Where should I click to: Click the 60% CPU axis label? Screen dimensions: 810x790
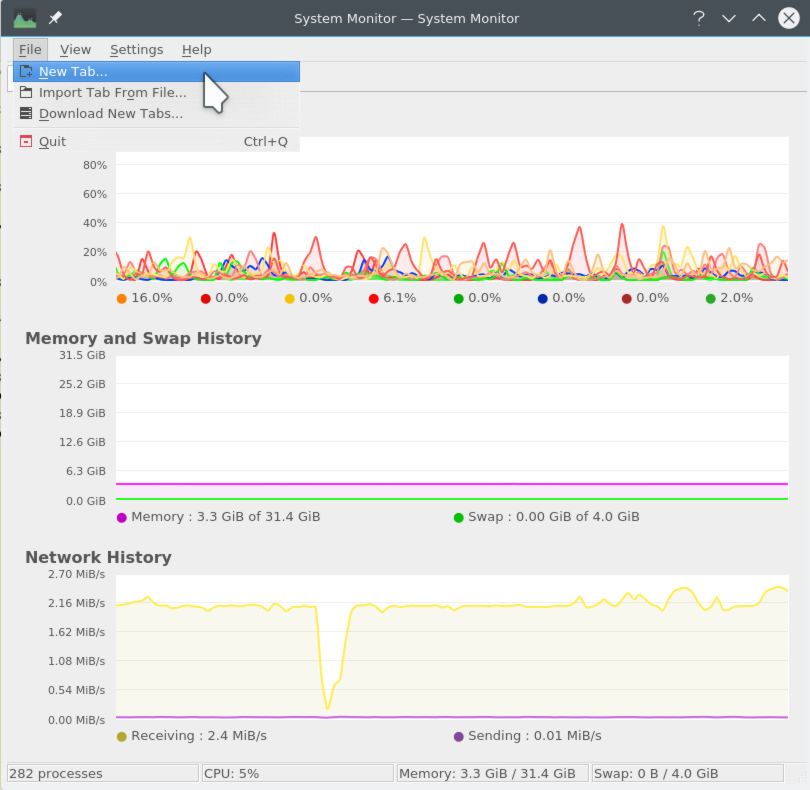[95, 194]
